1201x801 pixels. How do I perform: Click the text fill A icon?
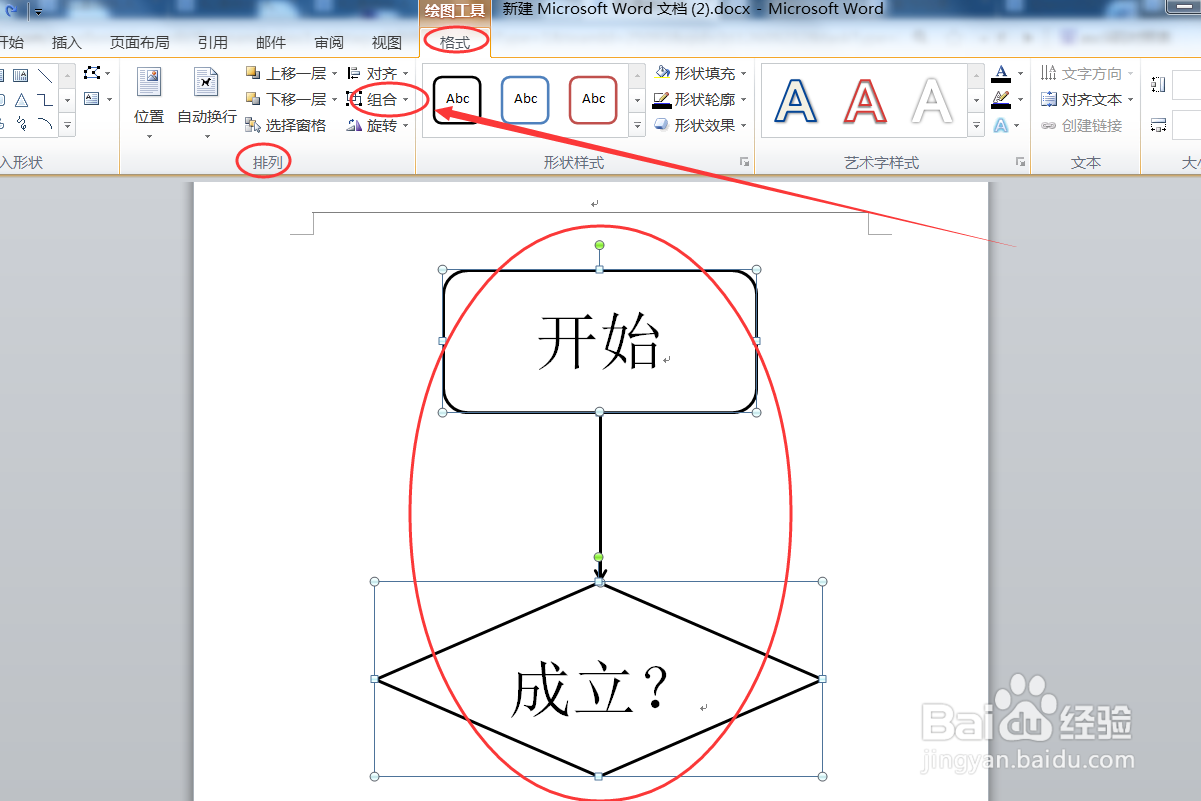(1001, 73)
